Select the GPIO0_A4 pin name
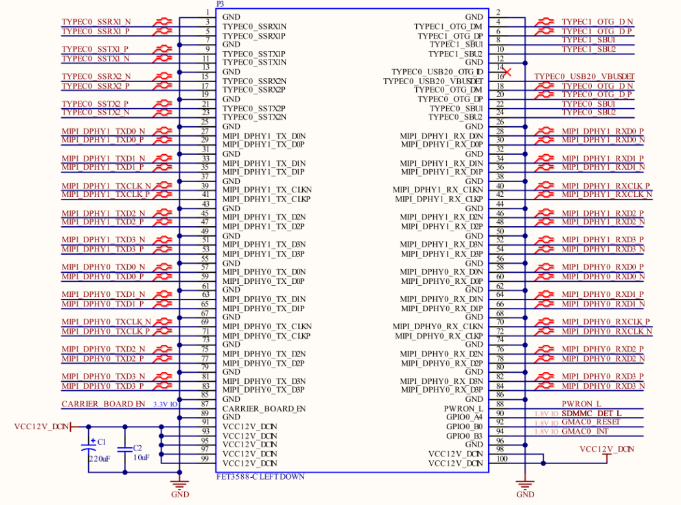The width and height of the screenshot is (681, 505). click(464, 417)
